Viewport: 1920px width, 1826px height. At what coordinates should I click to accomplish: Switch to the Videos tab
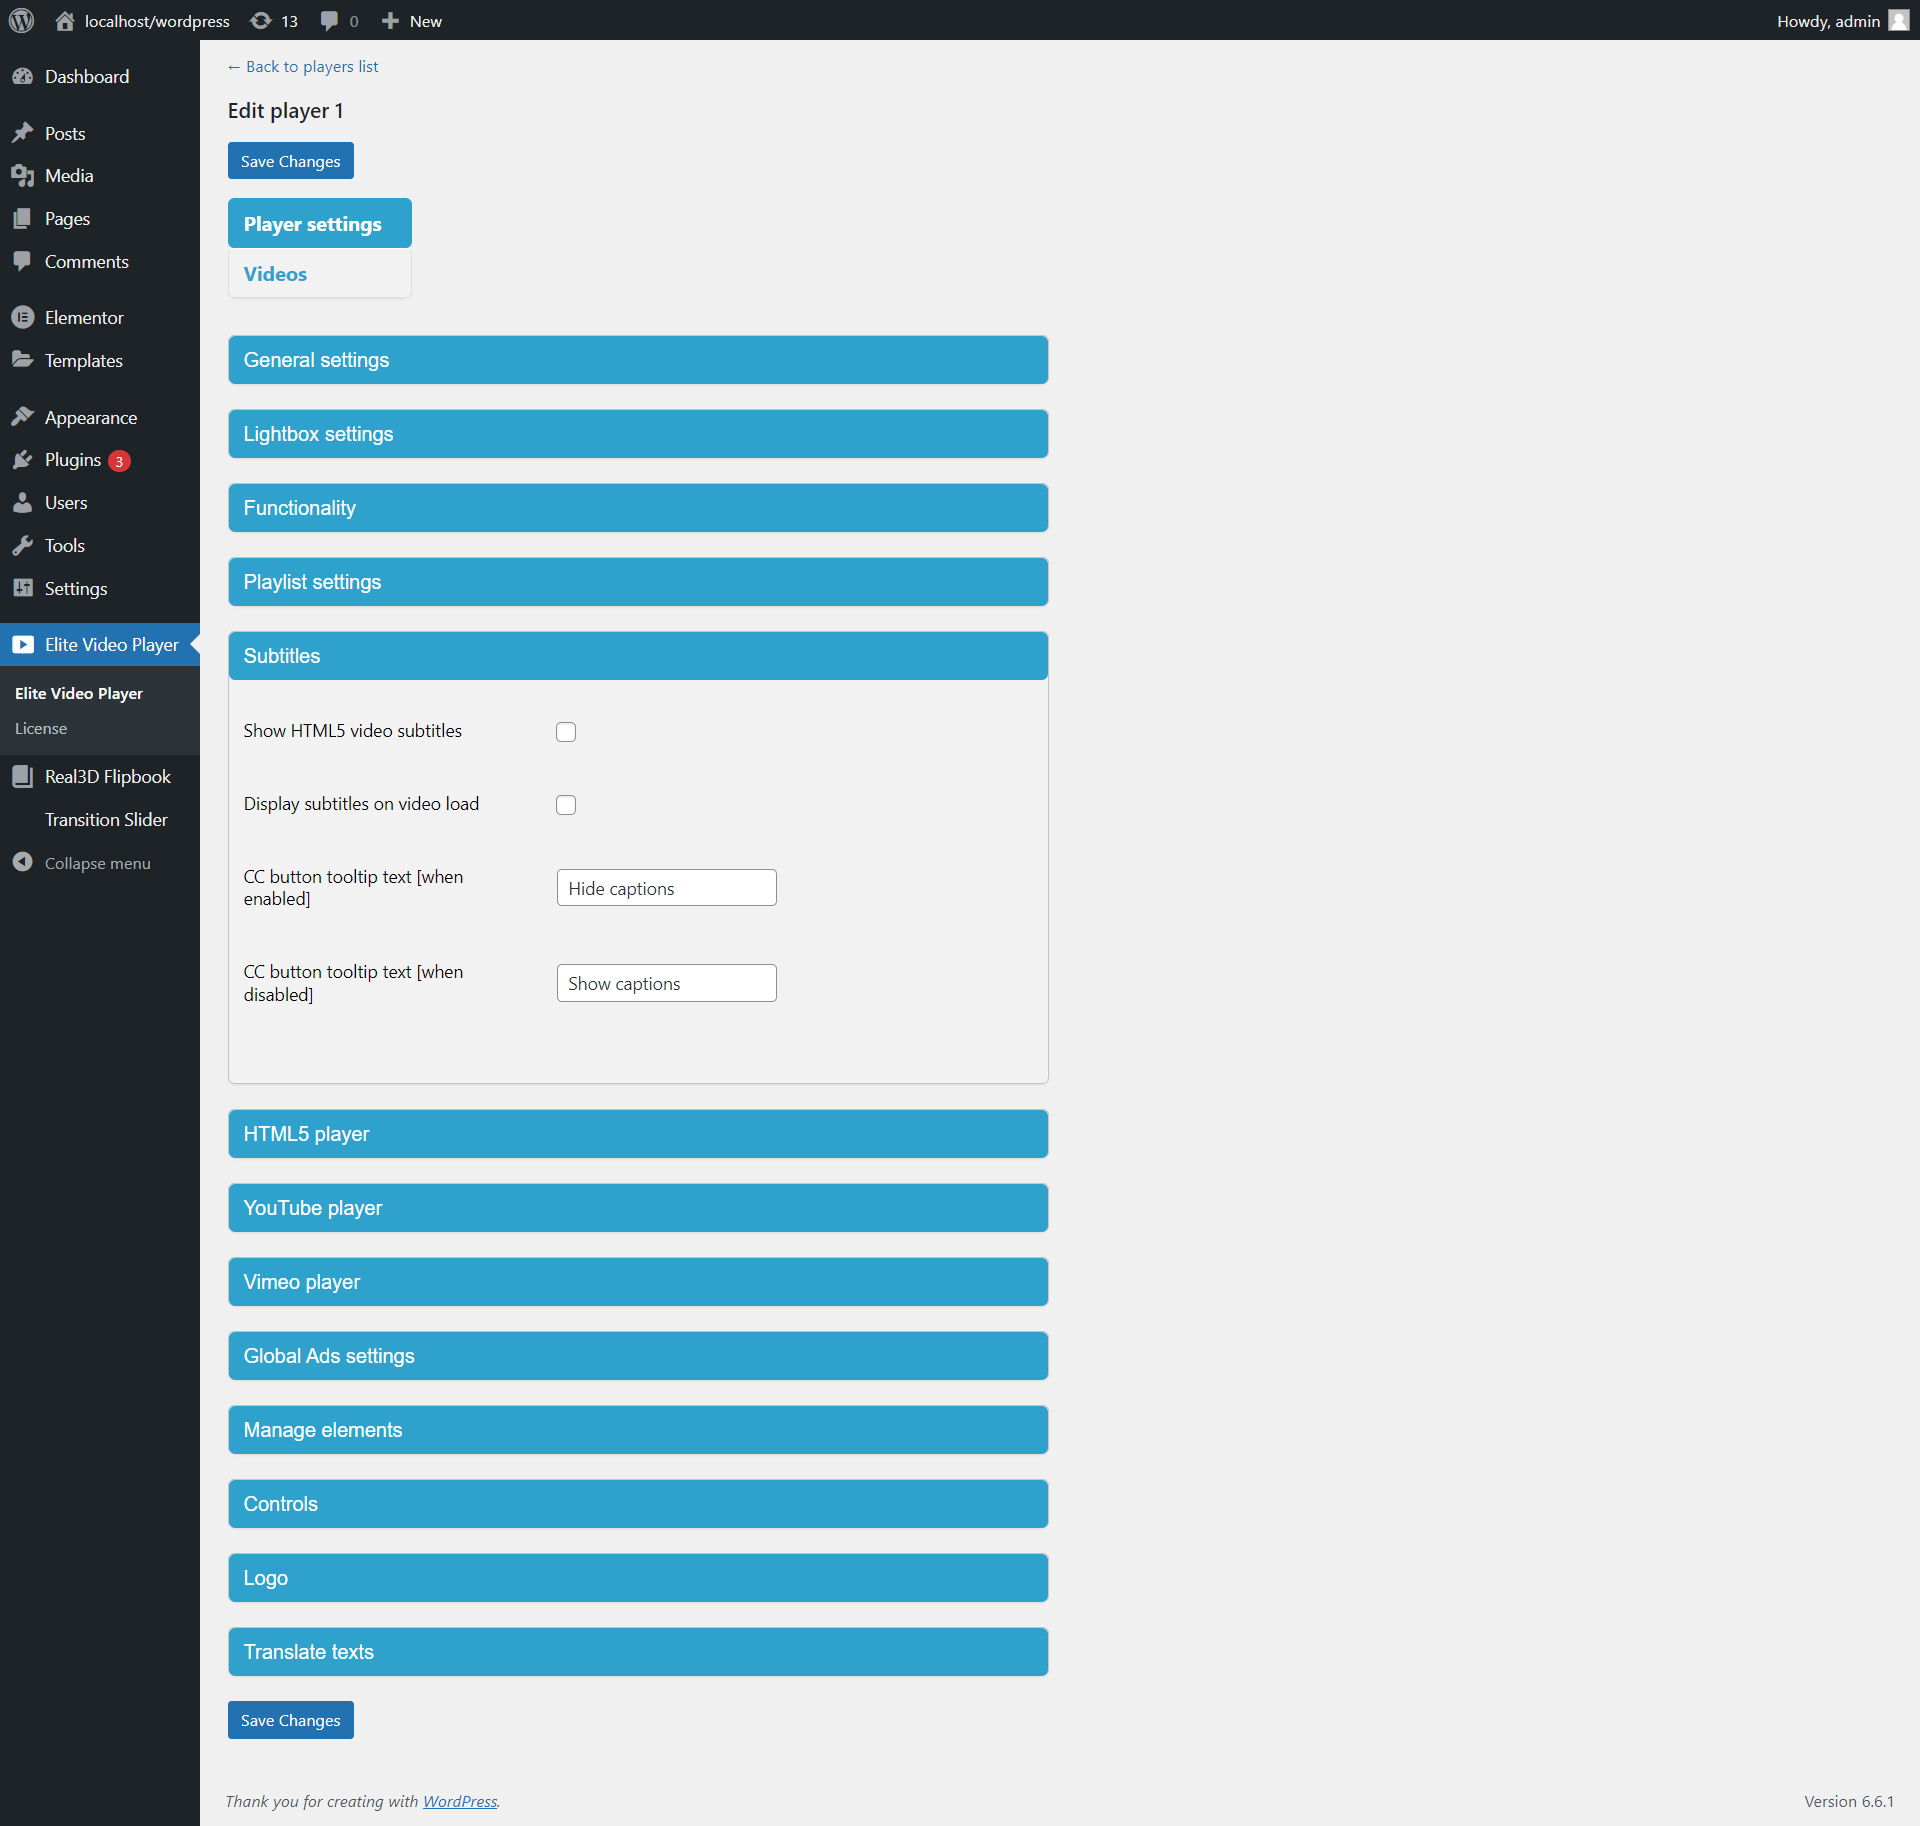[275, 274]
